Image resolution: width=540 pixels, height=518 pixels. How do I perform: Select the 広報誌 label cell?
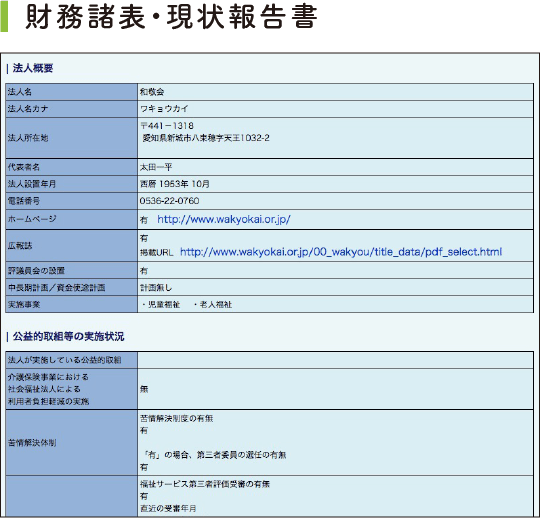coord(72,246)
